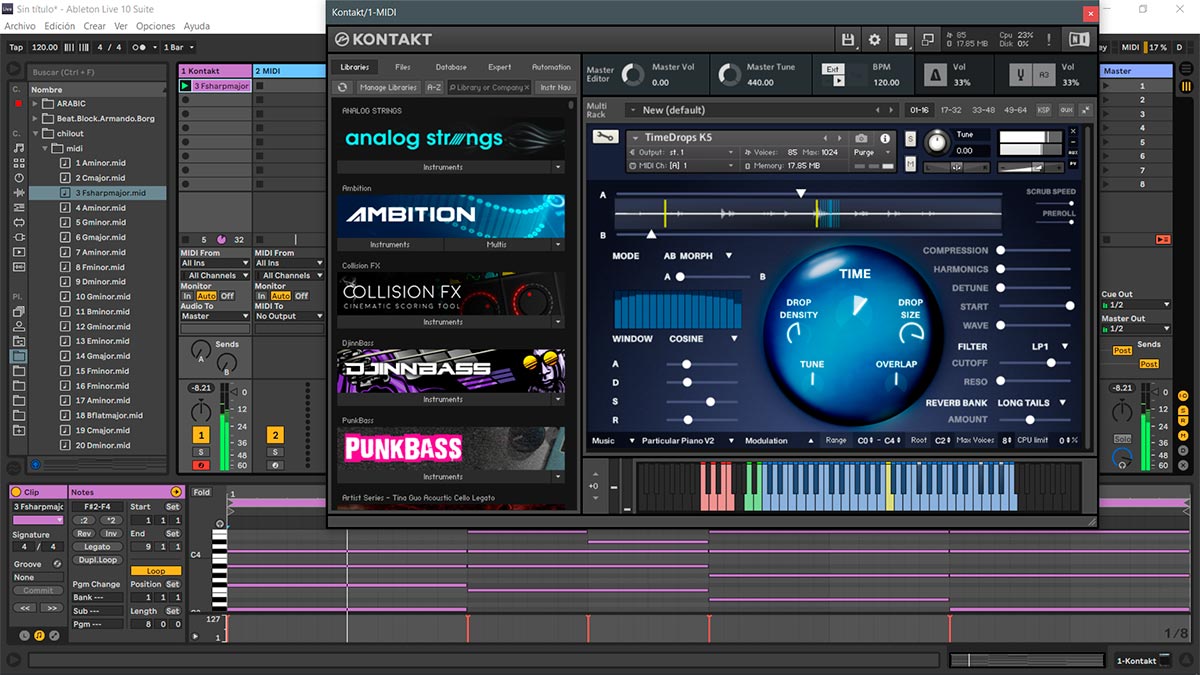Click the Legato button in Notes panel
Screen dimensions: 1200x675
[x=97, y=547]
